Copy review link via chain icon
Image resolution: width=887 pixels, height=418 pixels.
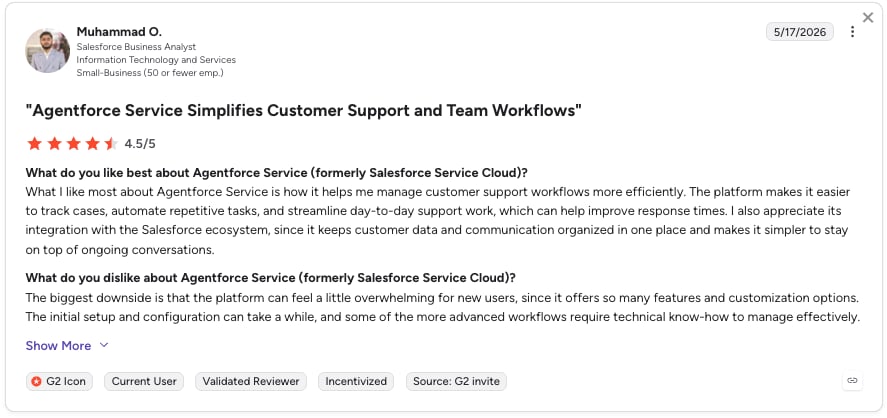852,381
